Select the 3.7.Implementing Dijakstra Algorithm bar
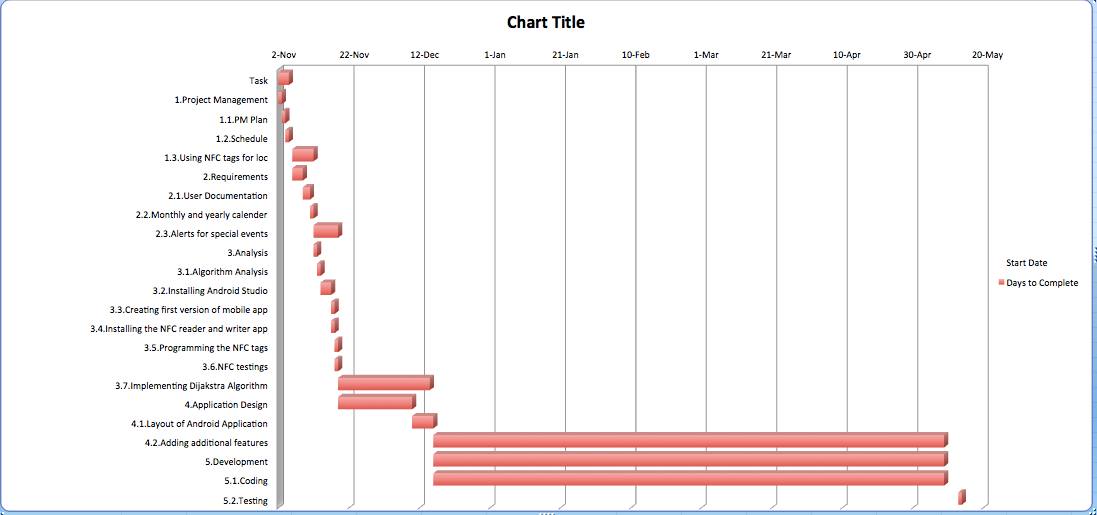This screenshot has height=515, width=1097. click(384, 384)
